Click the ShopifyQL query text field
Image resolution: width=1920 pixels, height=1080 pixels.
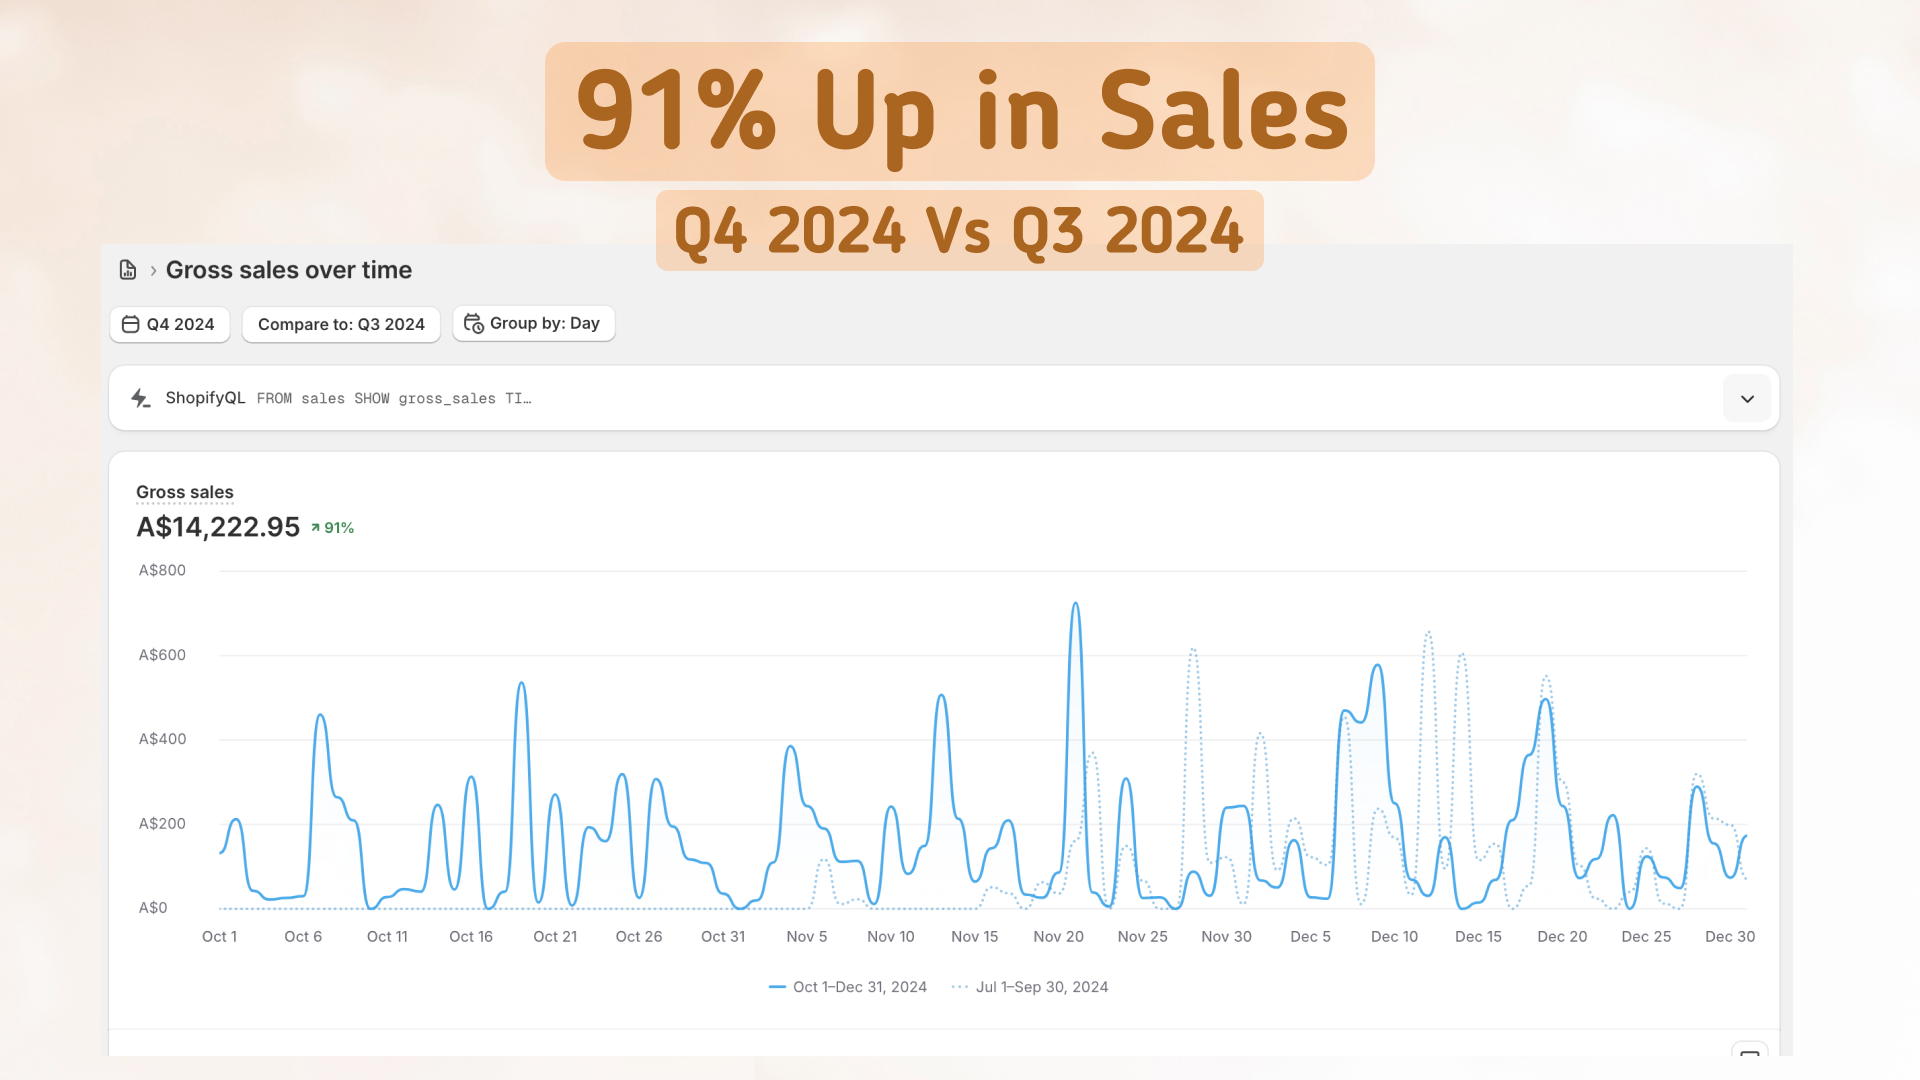click(394, 398)
